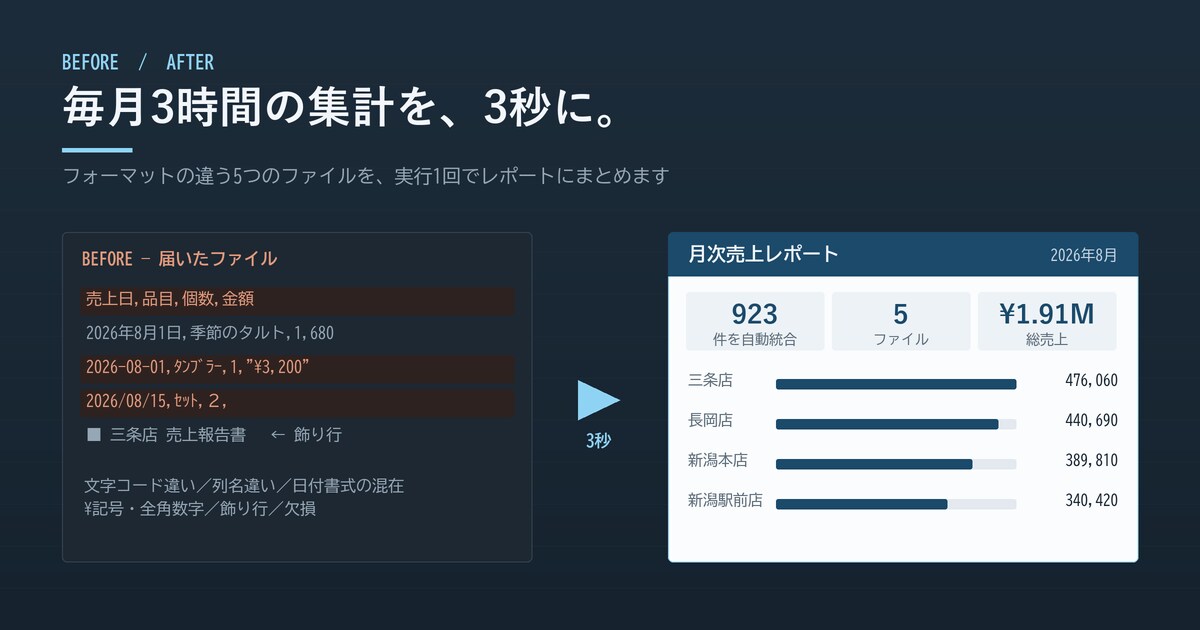Viewport: 1200px width, 630px height.
Task: Click the value '340,420'
Action: click(1092, 501)
